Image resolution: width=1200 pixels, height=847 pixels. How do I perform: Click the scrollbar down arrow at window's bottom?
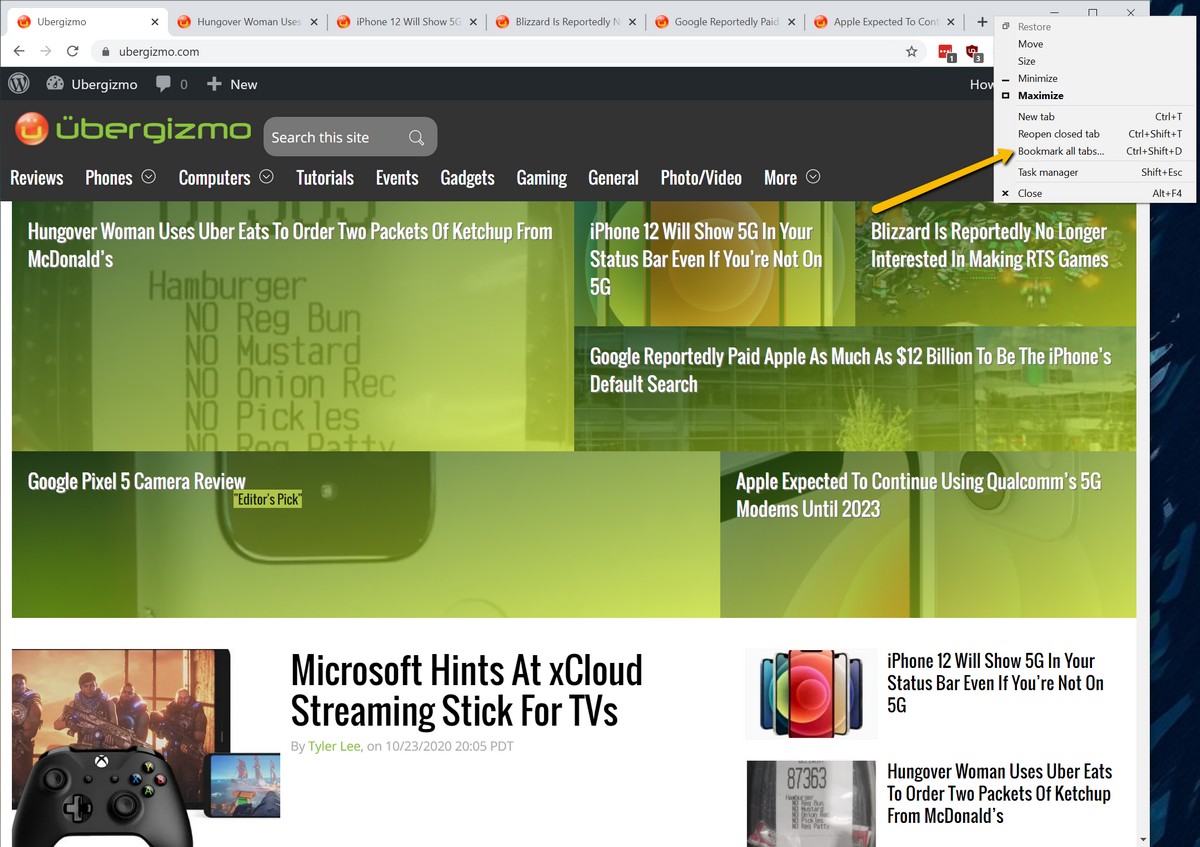tap(1143, 840)
